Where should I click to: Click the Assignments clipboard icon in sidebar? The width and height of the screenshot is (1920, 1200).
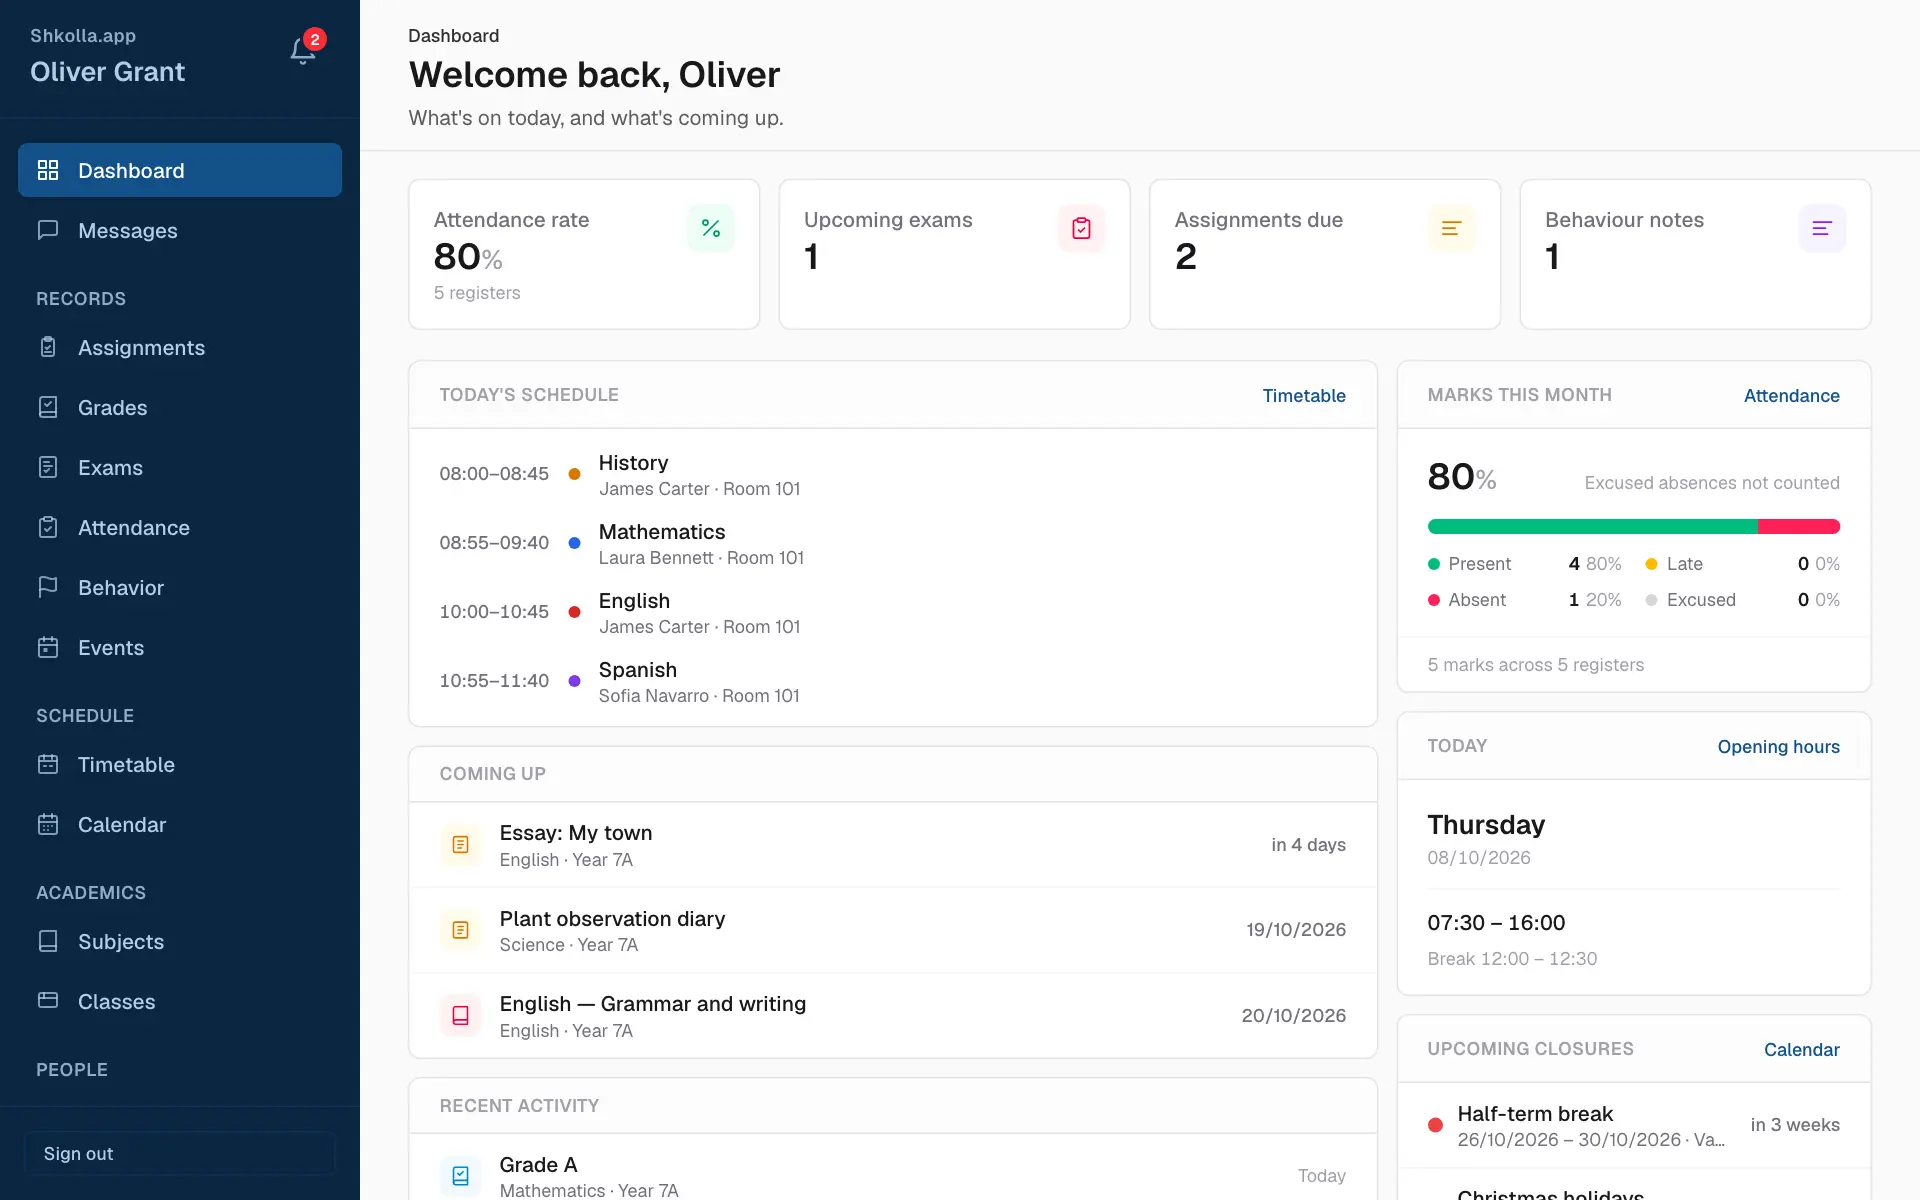click(48, 347)
